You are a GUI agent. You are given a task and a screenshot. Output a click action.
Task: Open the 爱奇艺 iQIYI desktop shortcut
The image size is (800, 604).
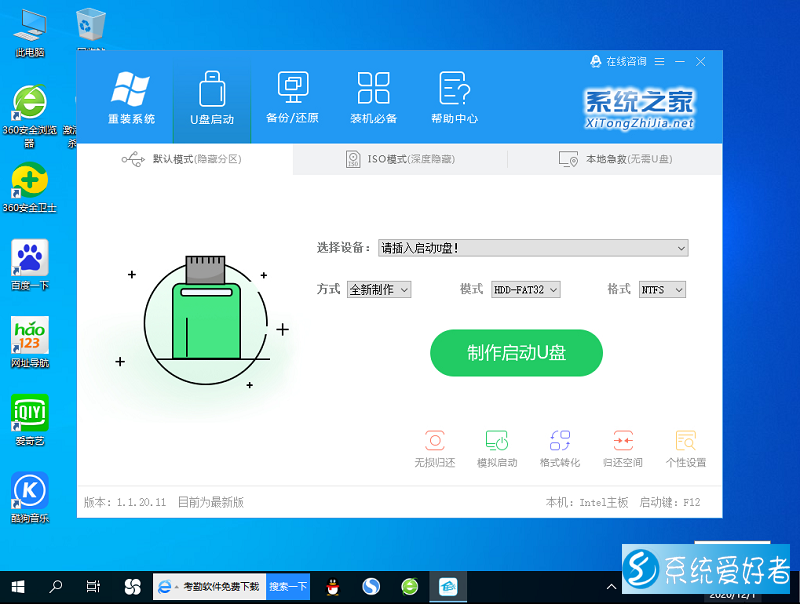[29, 418]
